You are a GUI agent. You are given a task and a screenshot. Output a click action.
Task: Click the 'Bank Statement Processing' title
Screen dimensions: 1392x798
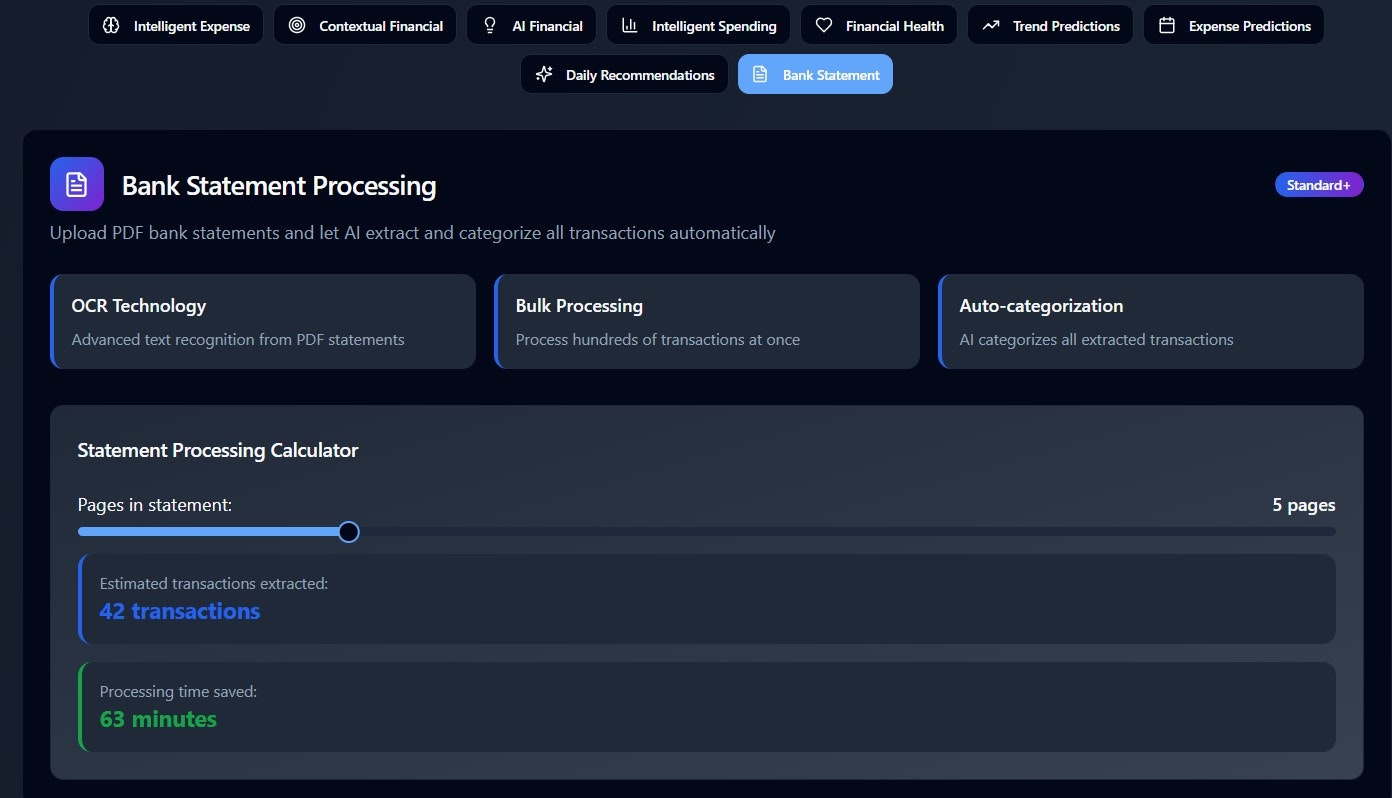[x=279, y=186]
